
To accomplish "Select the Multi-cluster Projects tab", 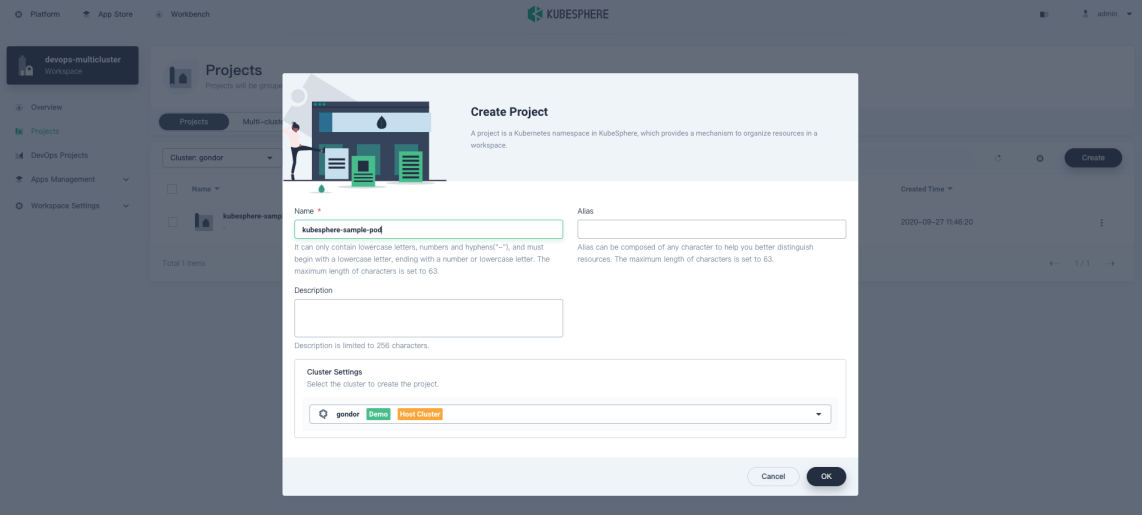I will coord(262,122).
